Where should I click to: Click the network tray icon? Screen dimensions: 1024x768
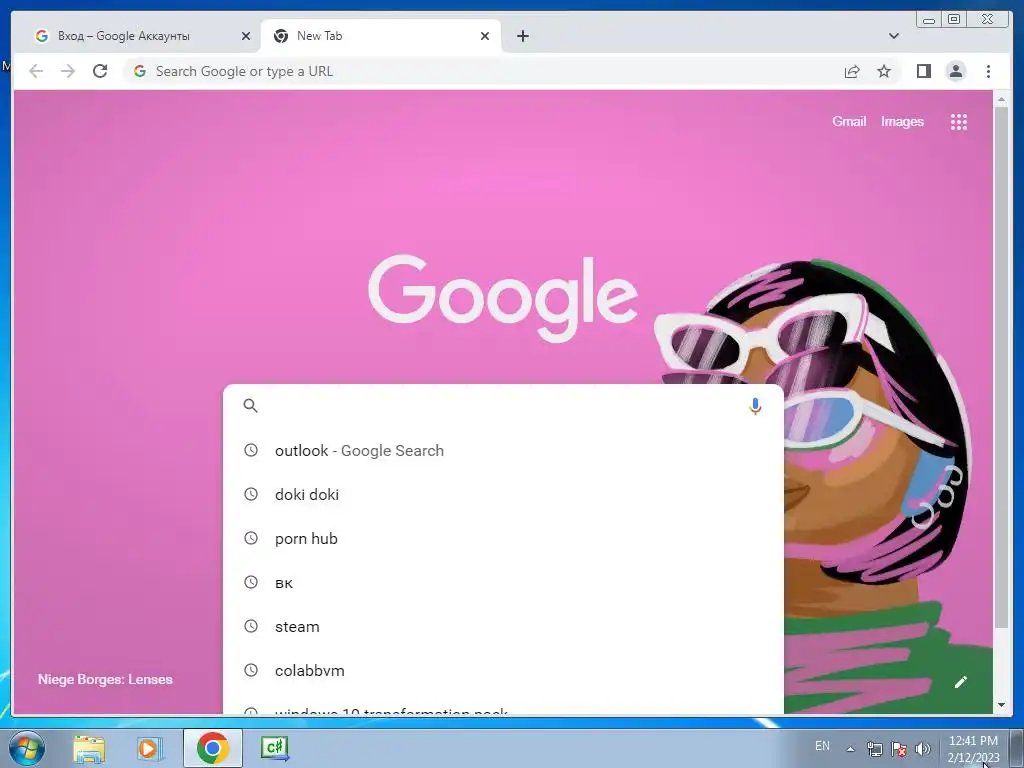[874, 749]
